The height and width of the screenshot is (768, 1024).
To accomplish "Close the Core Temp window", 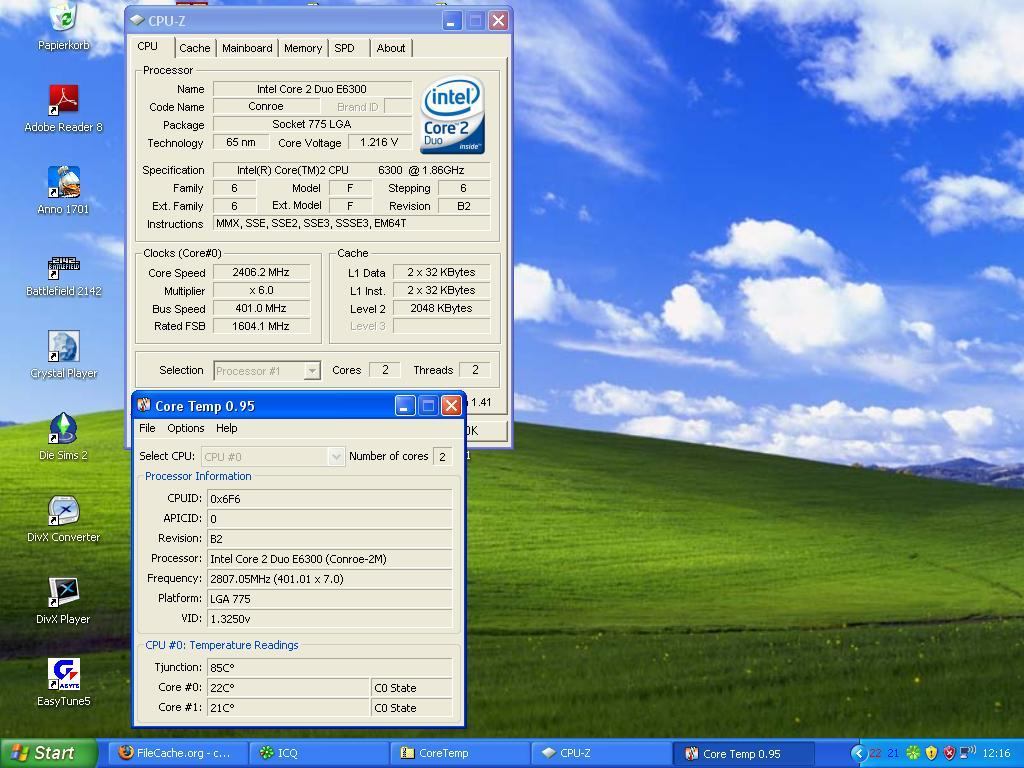I will [451, 406].
